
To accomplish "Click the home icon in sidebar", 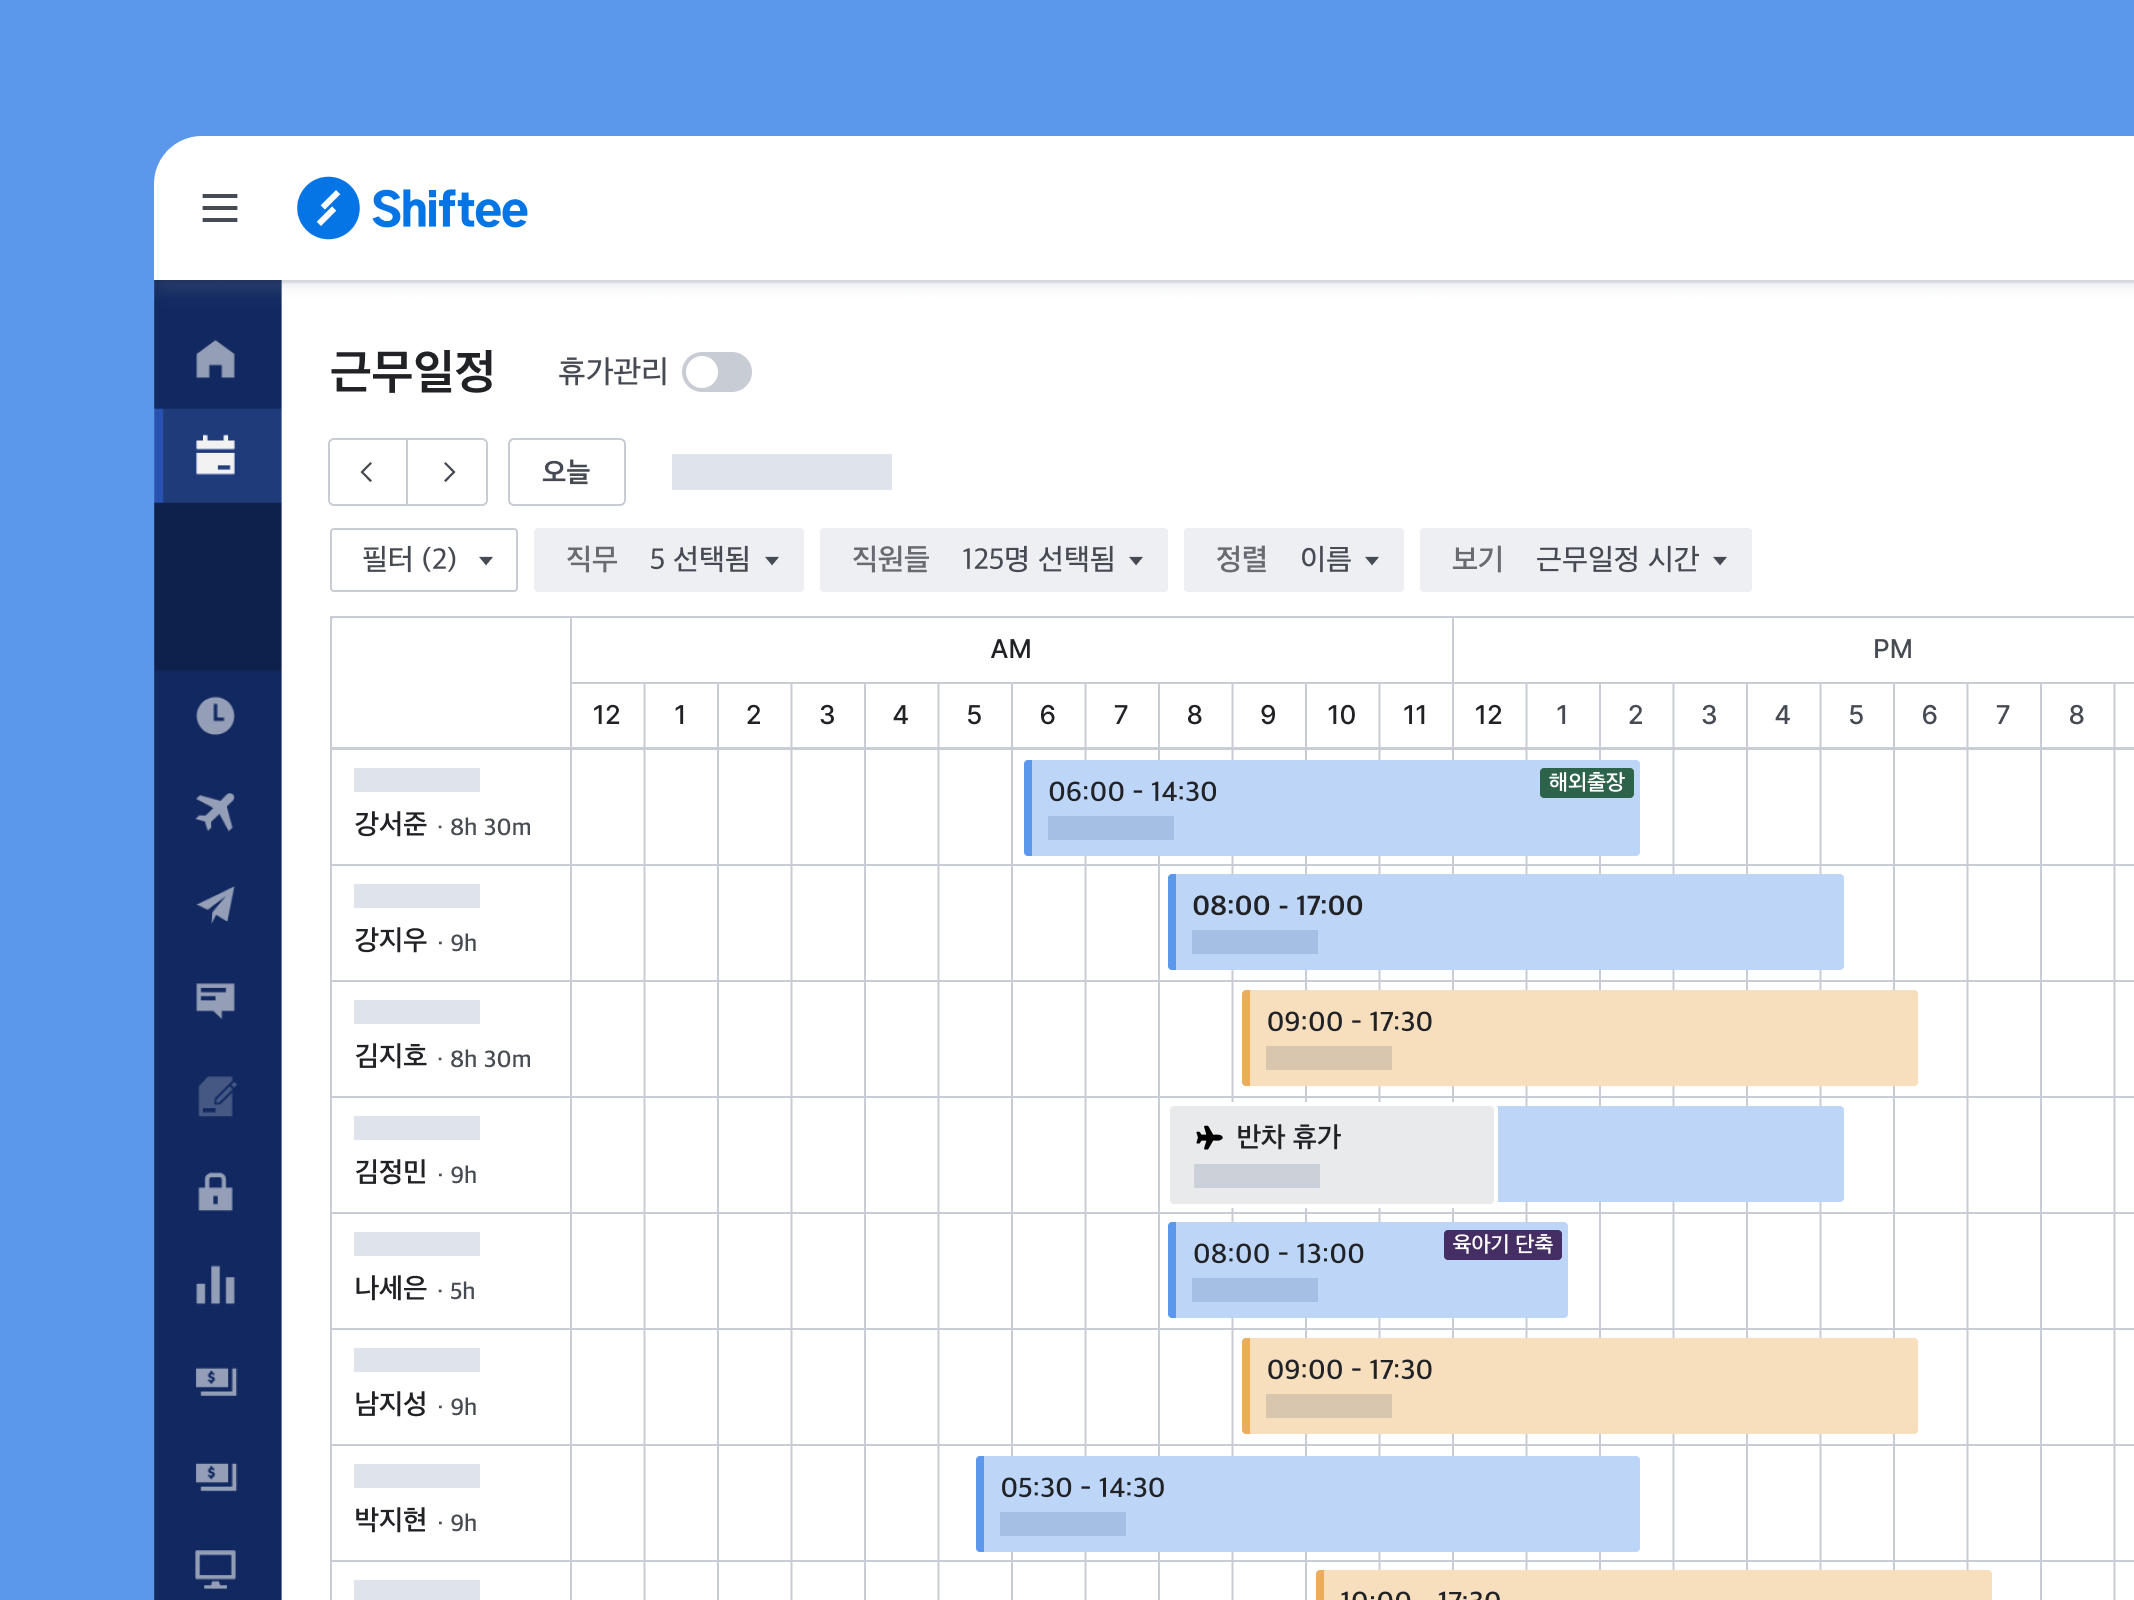I will click(216, 359).
